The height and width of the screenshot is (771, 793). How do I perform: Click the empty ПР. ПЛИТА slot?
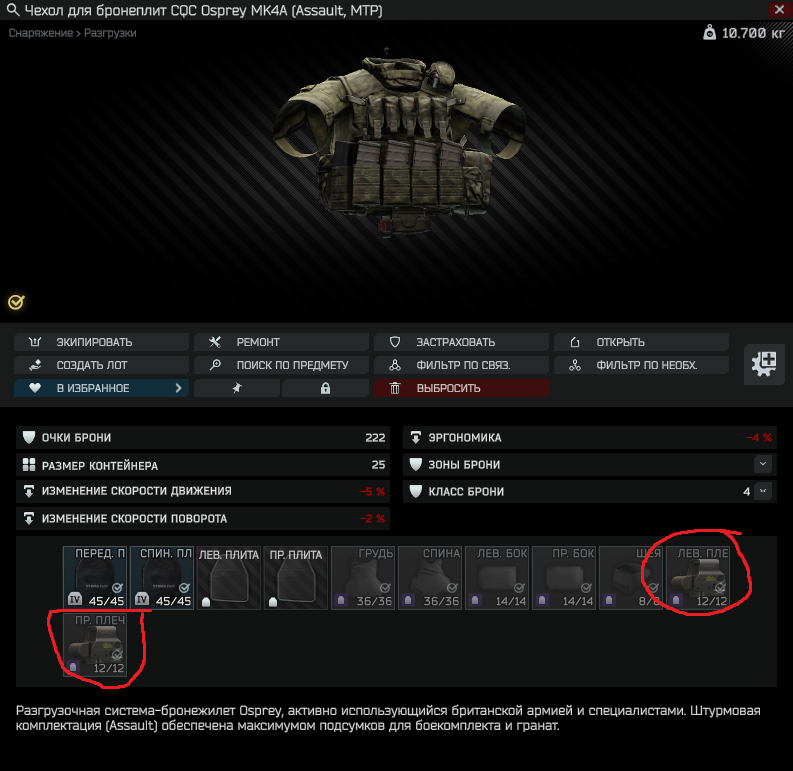point(296,578)
